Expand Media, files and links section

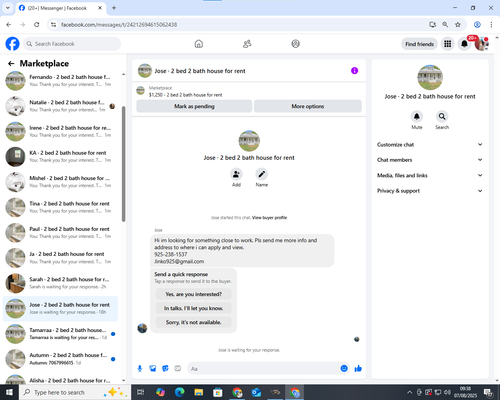point(430,175)
